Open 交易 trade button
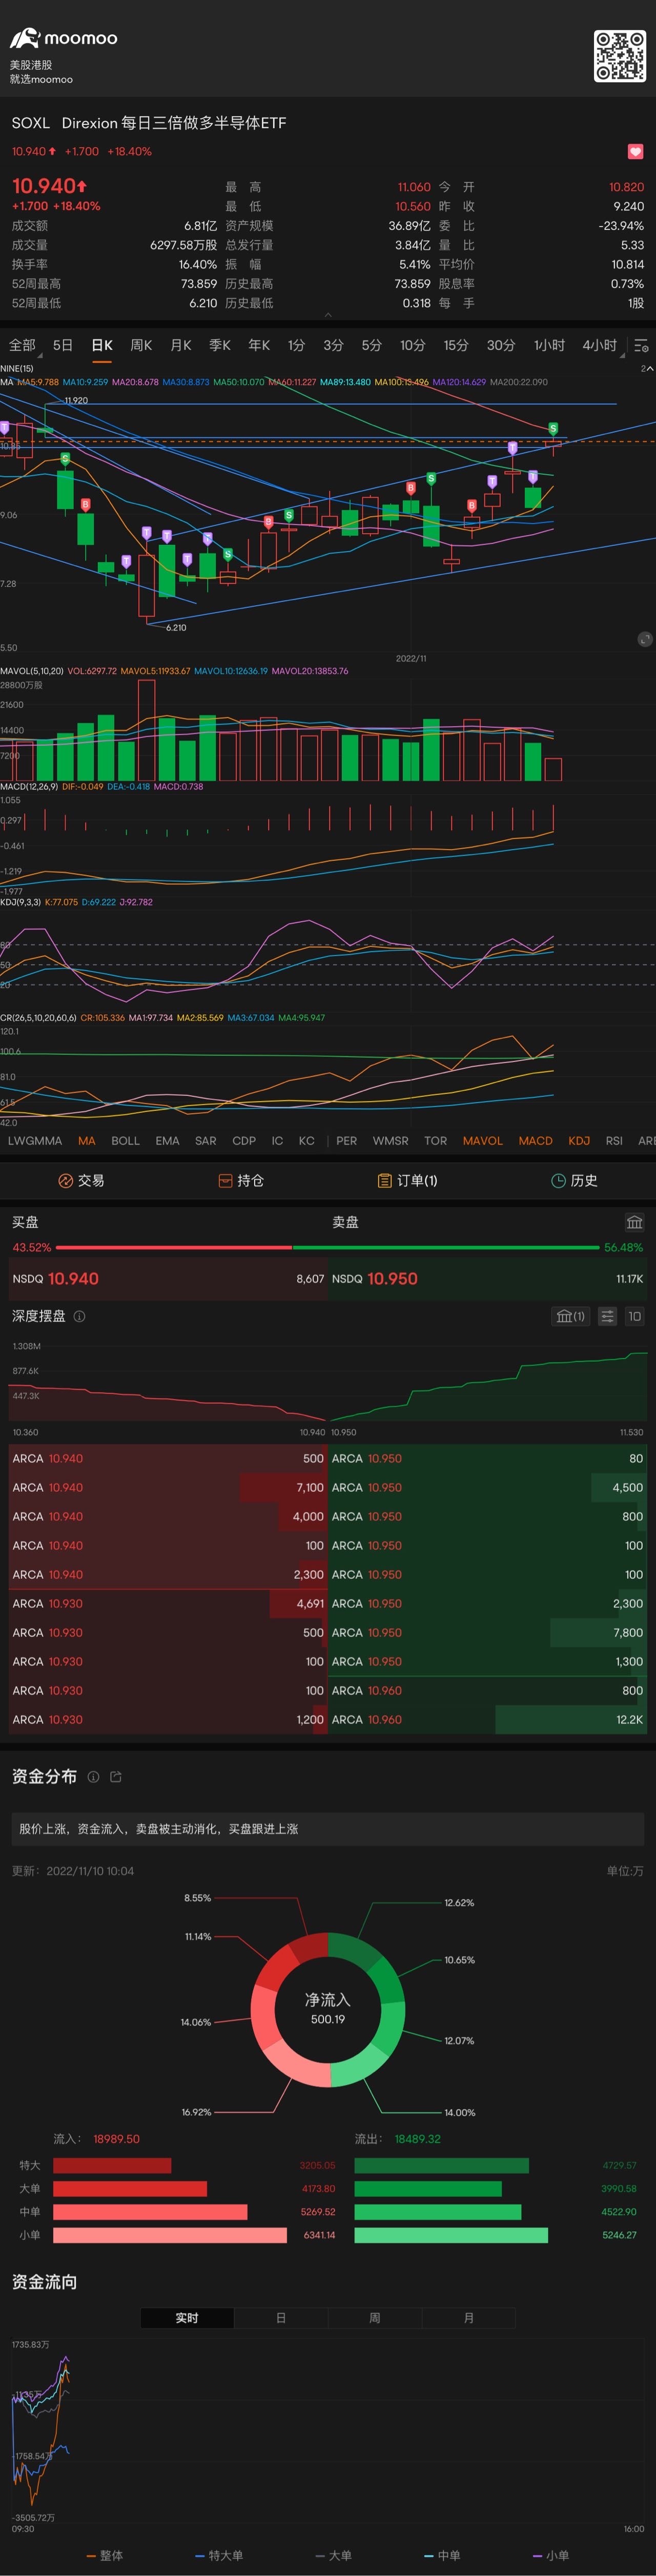The image size is (656, 2576). [82, 1181]
